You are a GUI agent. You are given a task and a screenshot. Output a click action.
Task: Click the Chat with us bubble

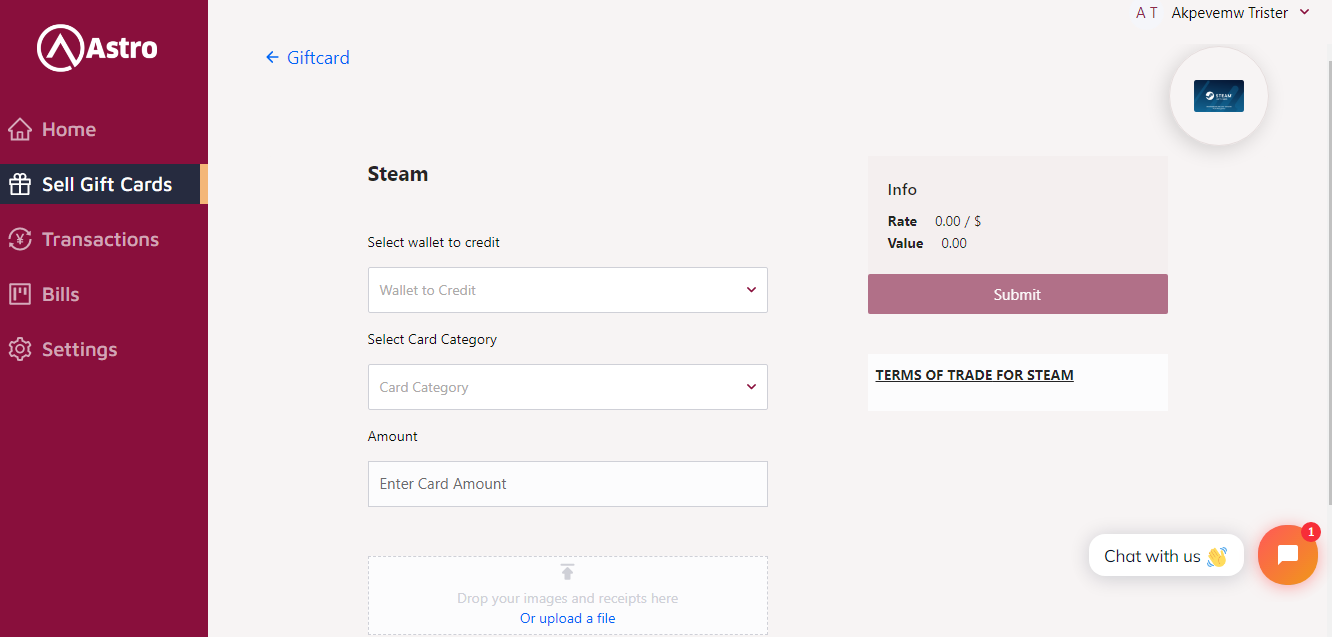point(1166,555)
